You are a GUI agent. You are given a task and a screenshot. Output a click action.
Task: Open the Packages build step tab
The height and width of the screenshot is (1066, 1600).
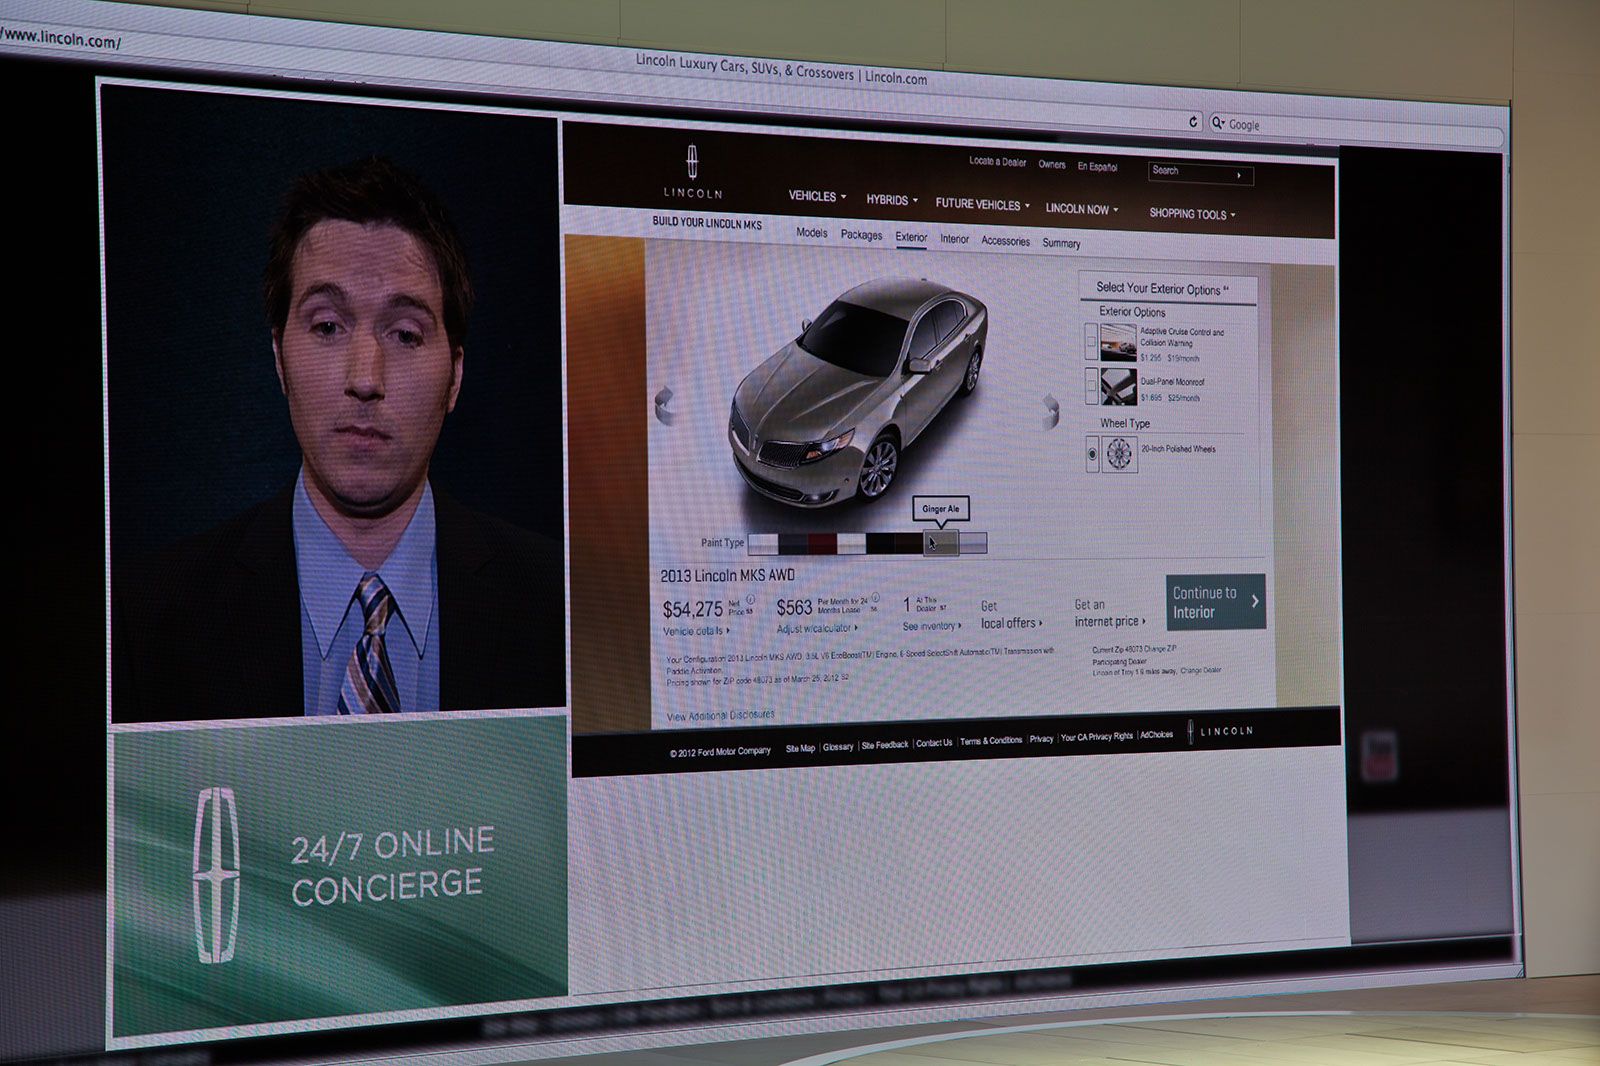861,235
